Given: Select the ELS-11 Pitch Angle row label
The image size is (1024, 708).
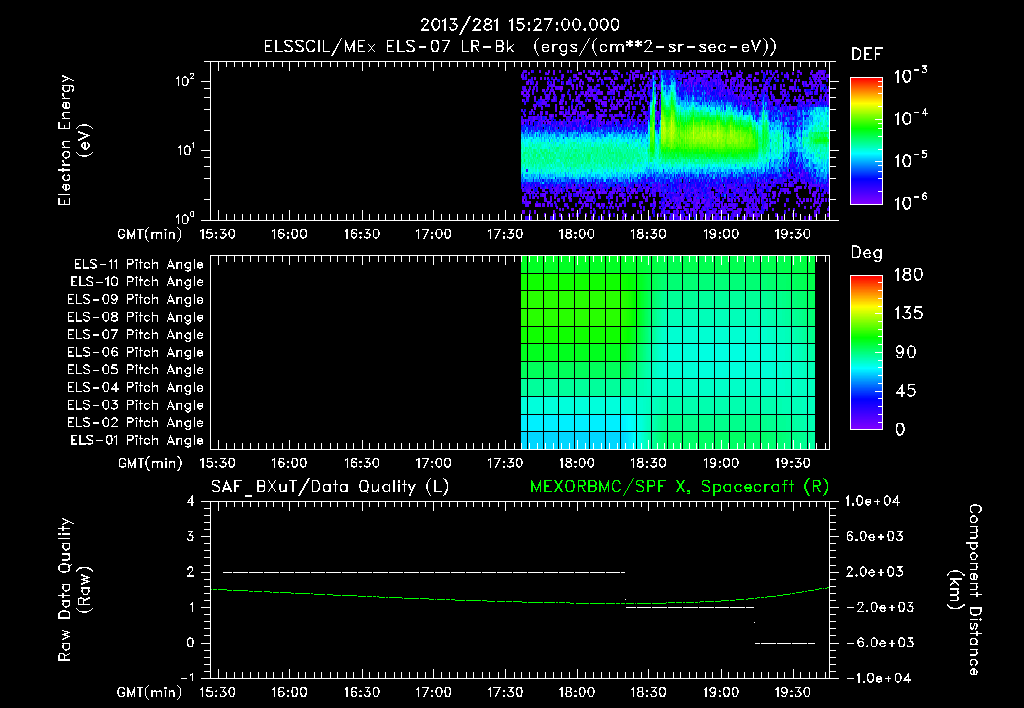Looking at the screenshot, I should tap(138, 265).
